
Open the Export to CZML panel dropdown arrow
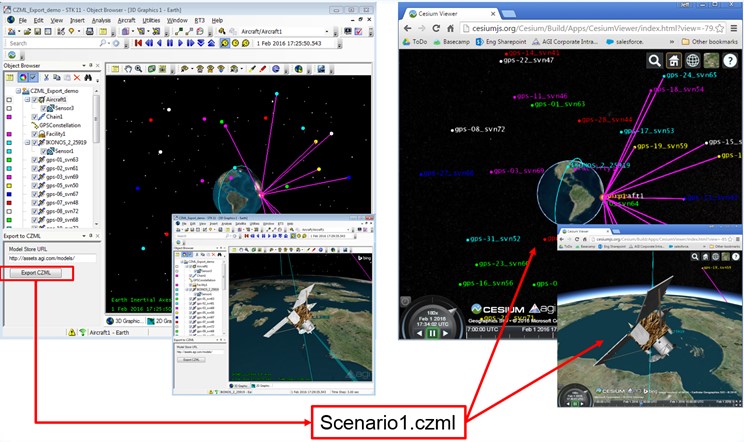84,236
